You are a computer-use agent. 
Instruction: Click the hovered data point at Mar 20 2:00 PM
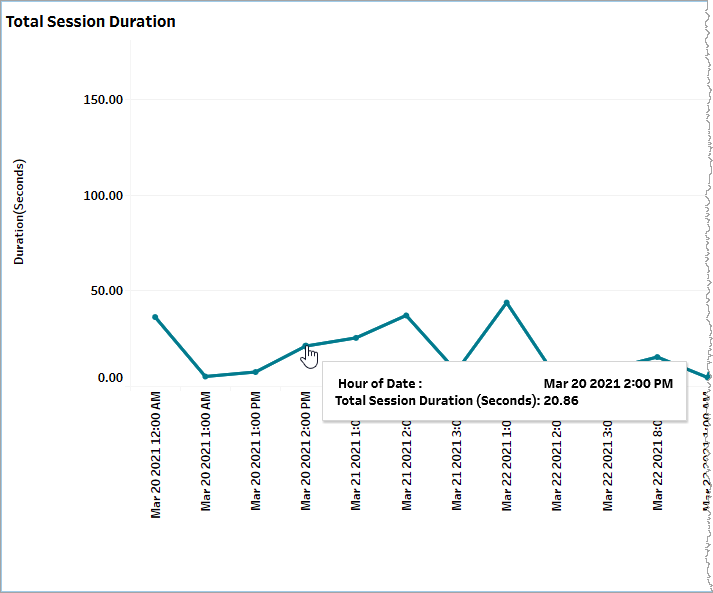click(306, 346)
